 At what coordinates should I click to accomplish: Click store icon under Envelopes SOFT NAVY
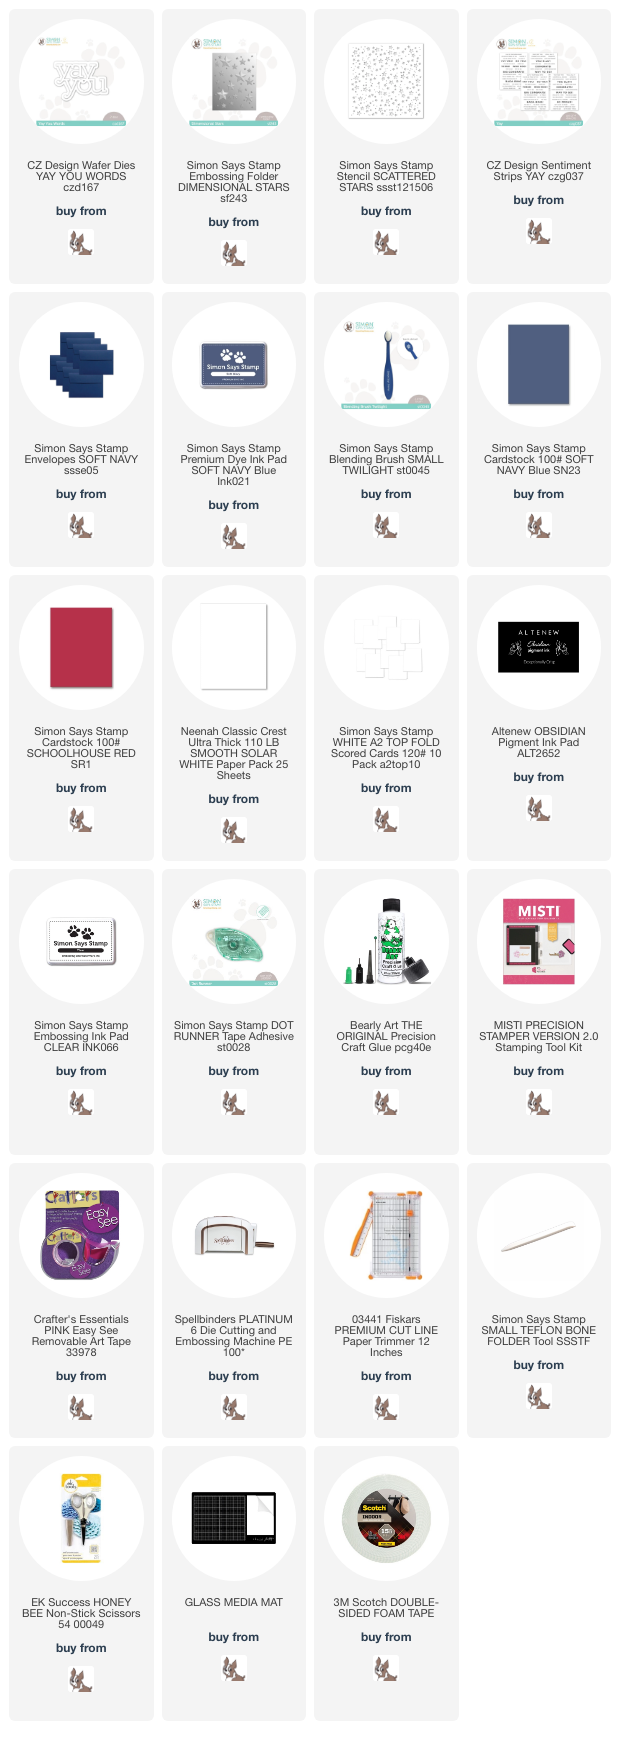[x=81, y=525]
